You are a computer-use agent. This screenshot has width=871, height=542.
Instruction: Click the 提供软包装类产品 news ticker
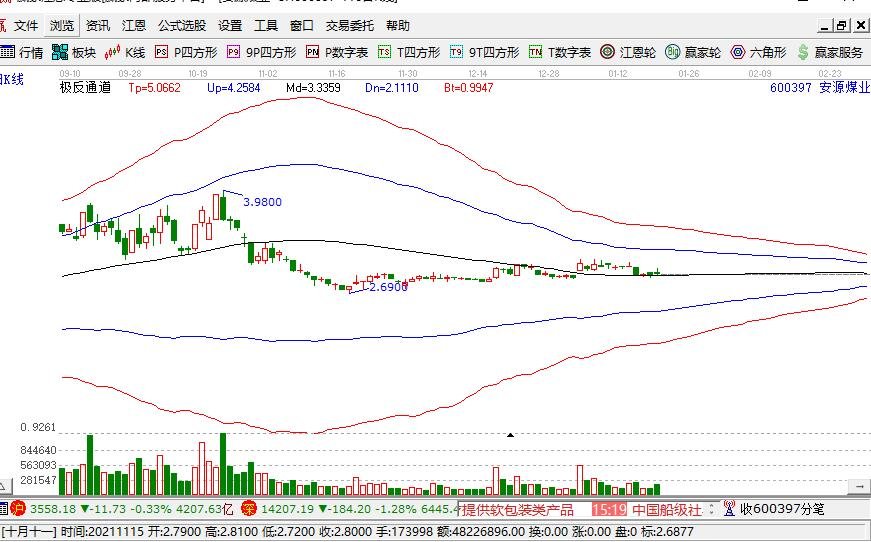tap(517, 510)
